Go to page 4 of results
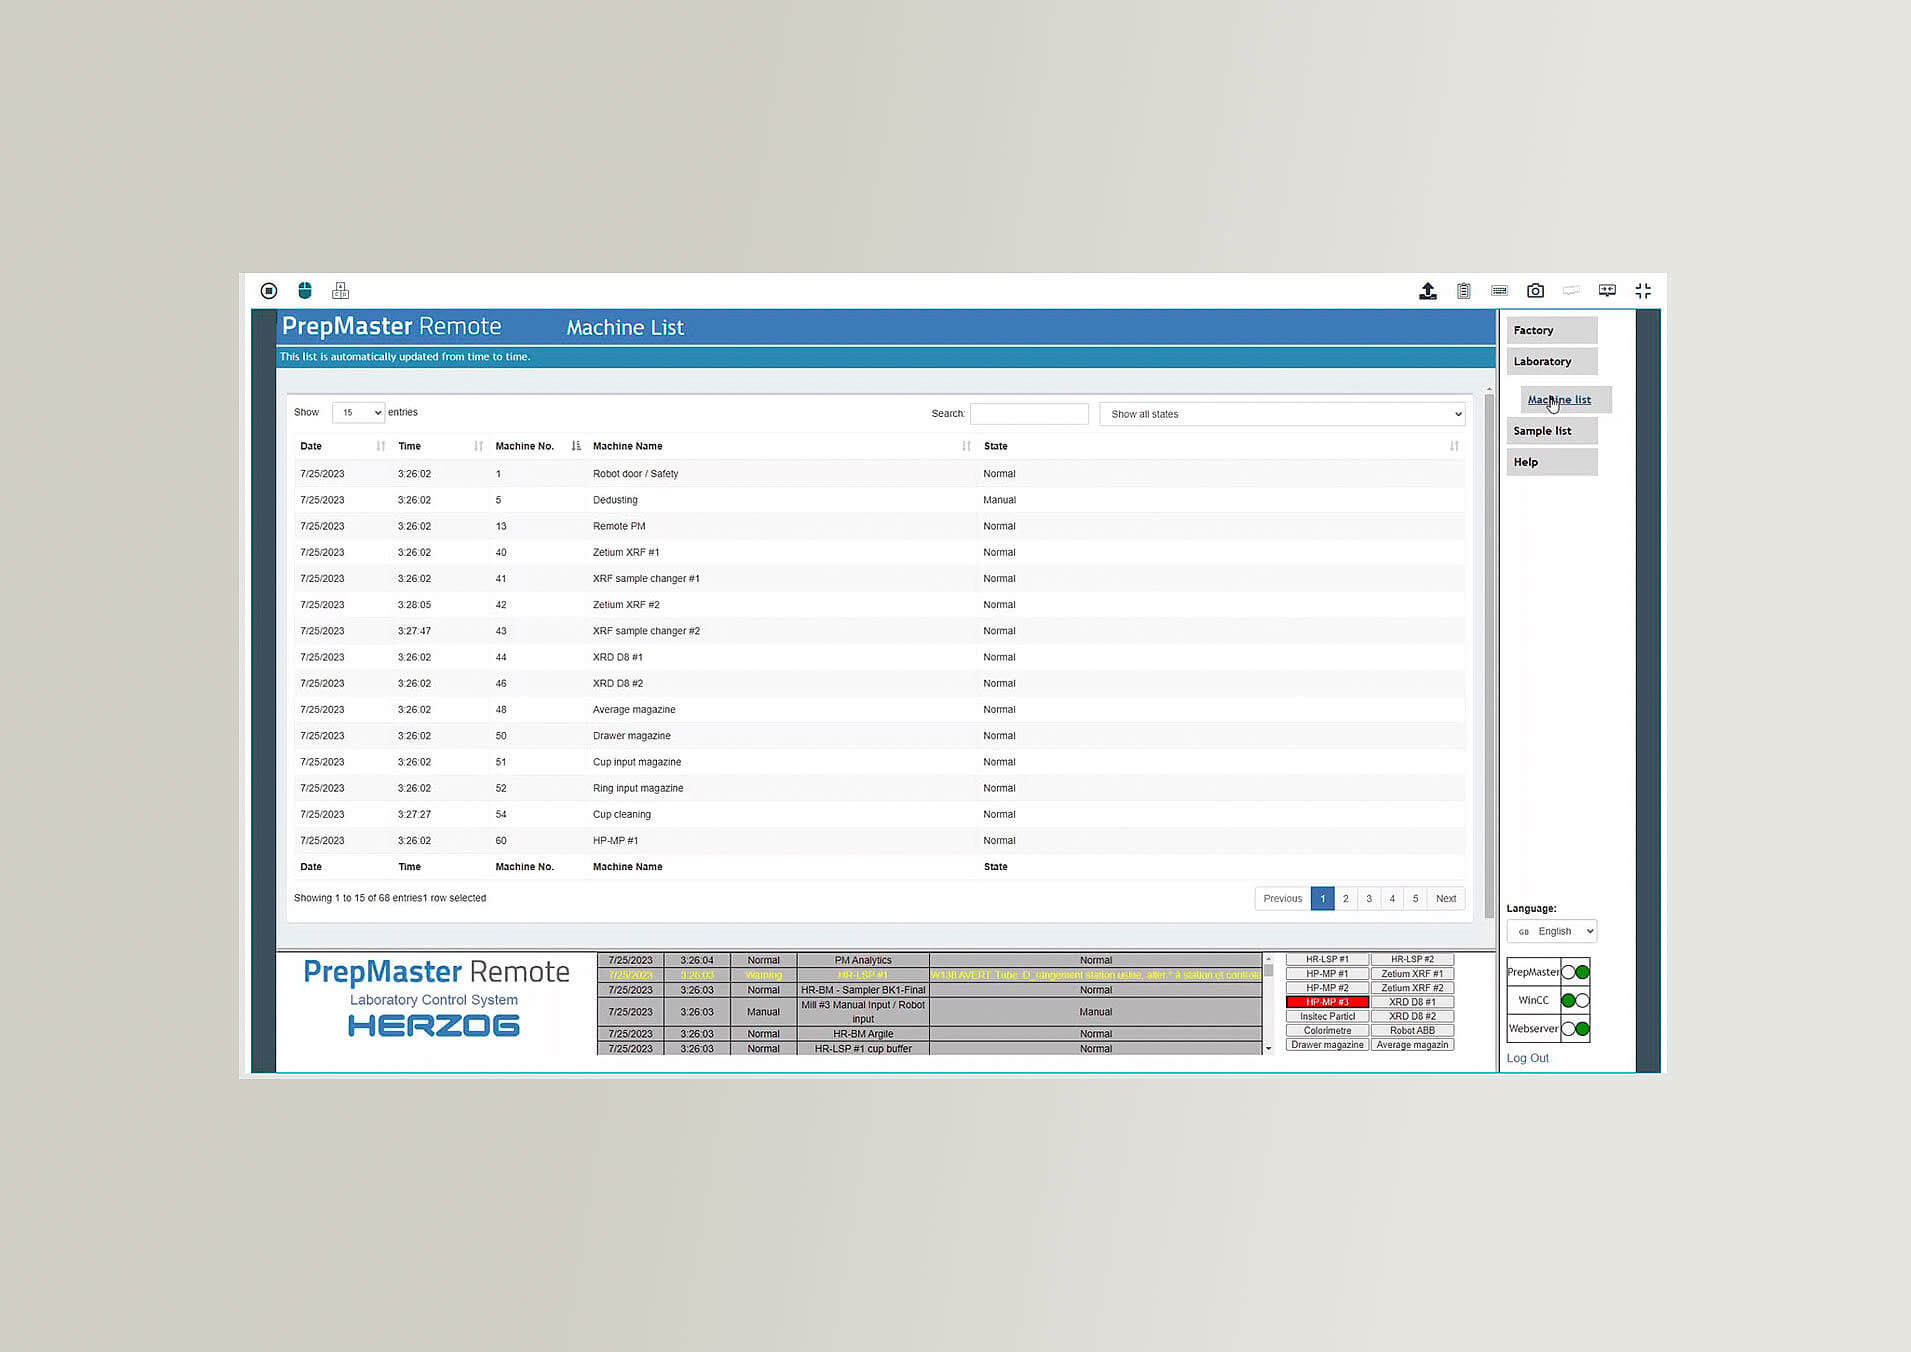The height and width of the screenshot is (1352, 1911). [x=1392, y=898]
